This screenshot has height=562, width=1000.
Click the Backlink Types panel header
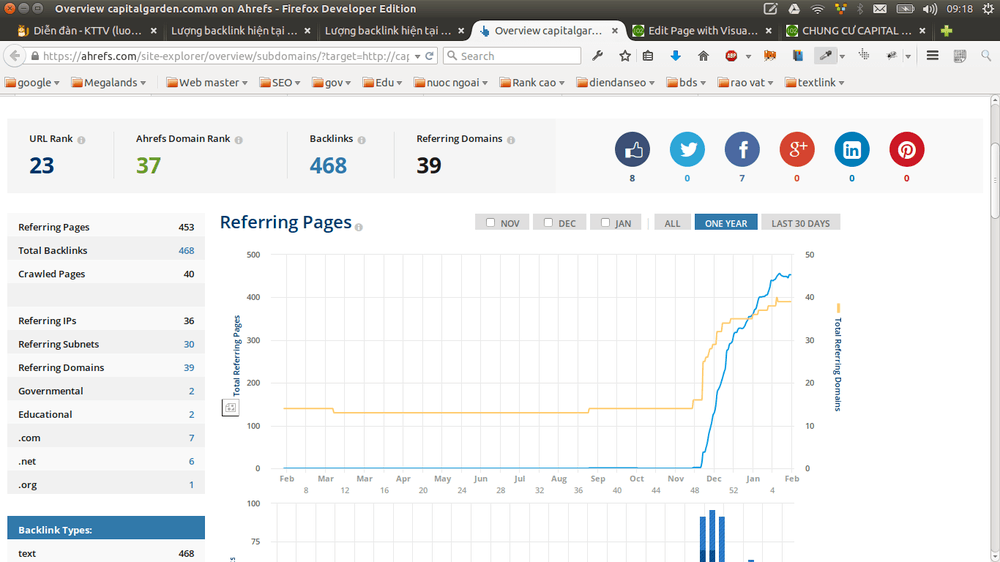tap(106, 528)
